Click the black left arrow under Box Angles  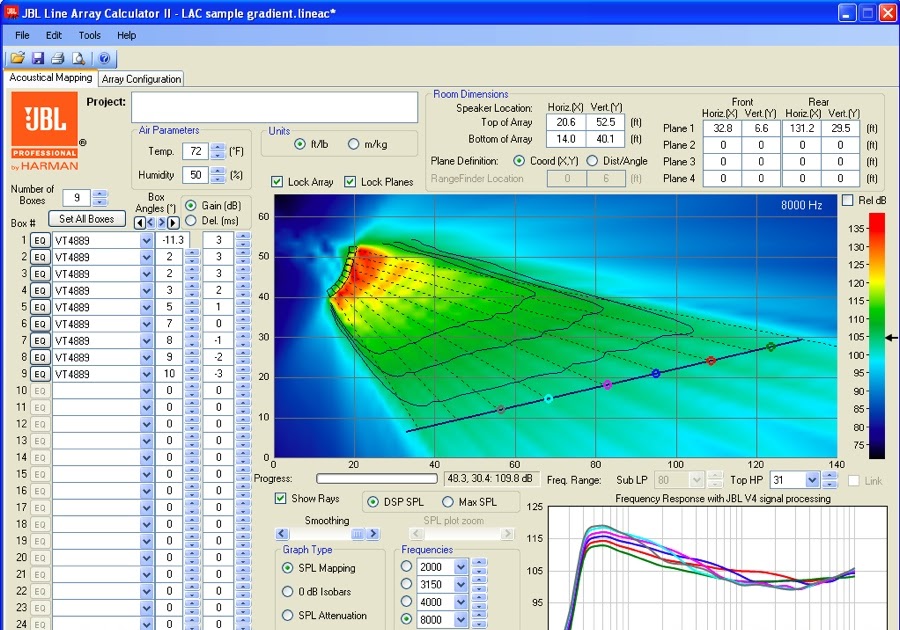coord(139,223)
